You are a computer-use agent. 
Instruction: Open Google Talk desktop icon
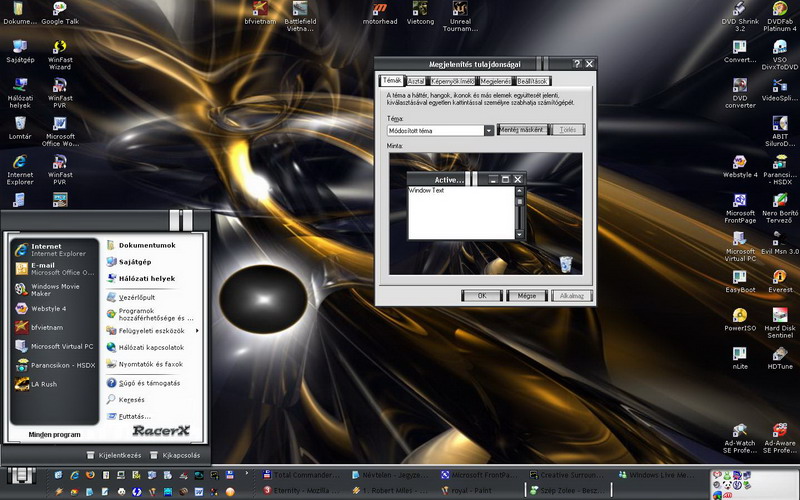[x=60, y=13]
